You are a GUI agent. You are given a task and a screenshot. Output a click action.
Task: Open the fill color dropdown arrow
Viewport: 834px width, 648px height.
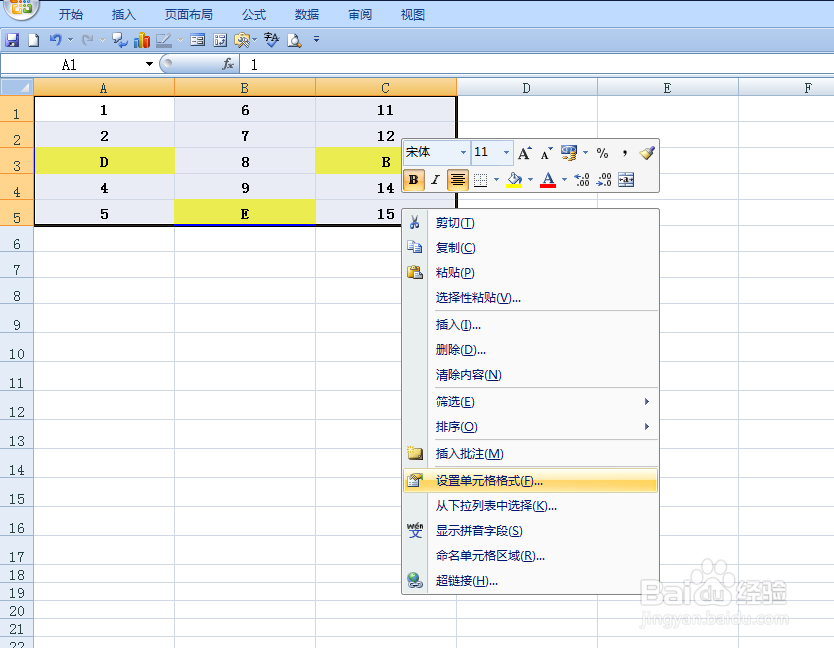click(x=530, y=179)
